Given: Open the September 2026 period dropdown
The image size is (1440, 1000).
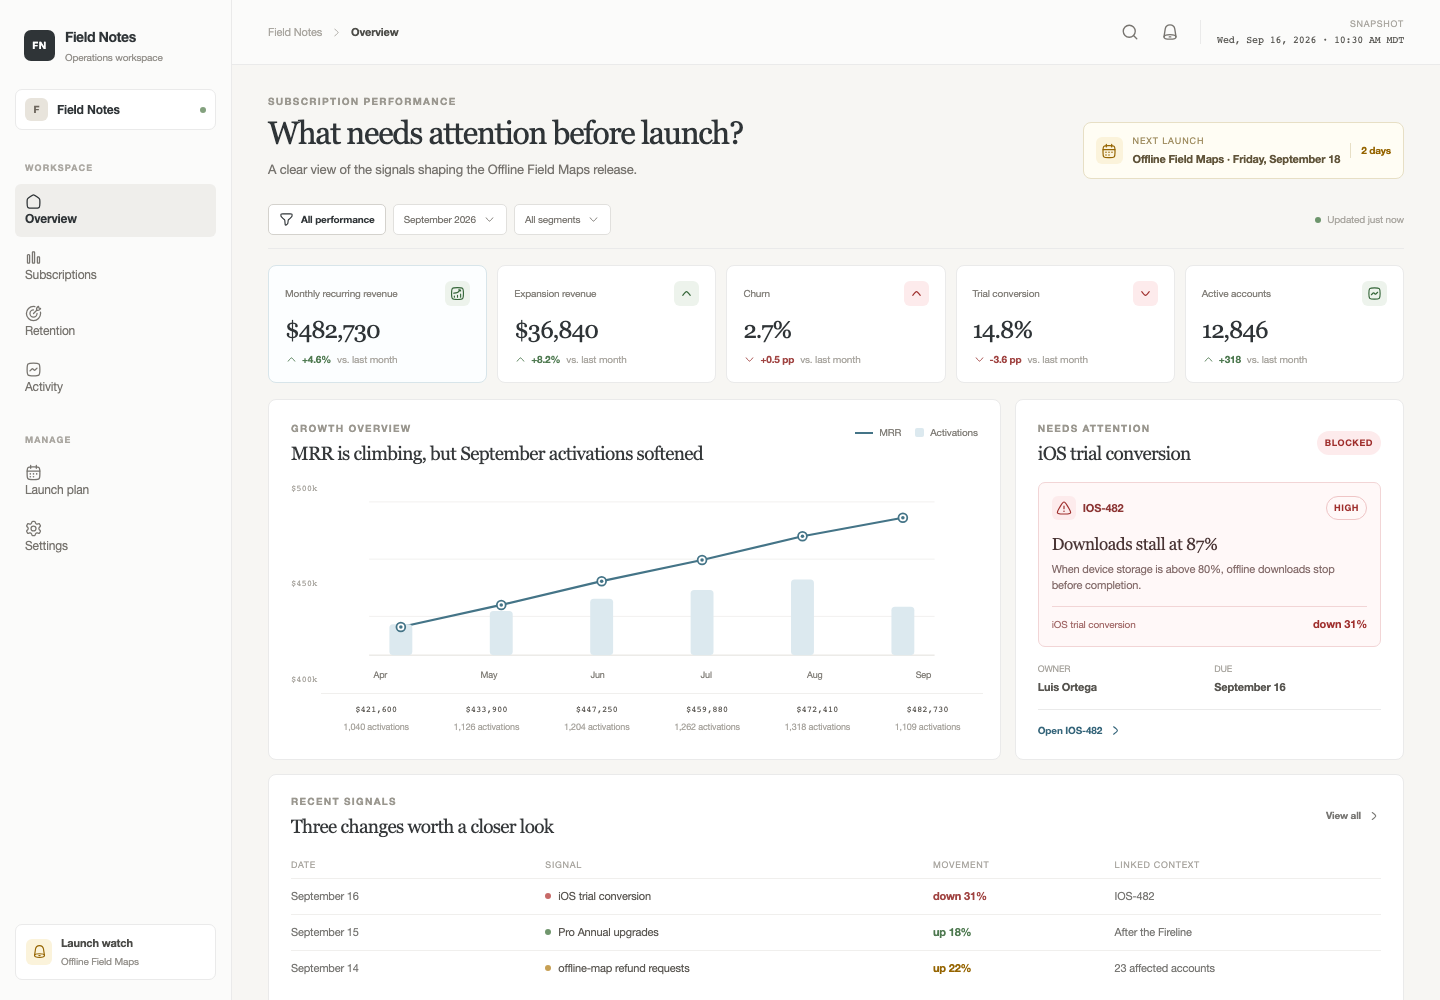Looking at the screenshot, I should click(x=449, y=220).
